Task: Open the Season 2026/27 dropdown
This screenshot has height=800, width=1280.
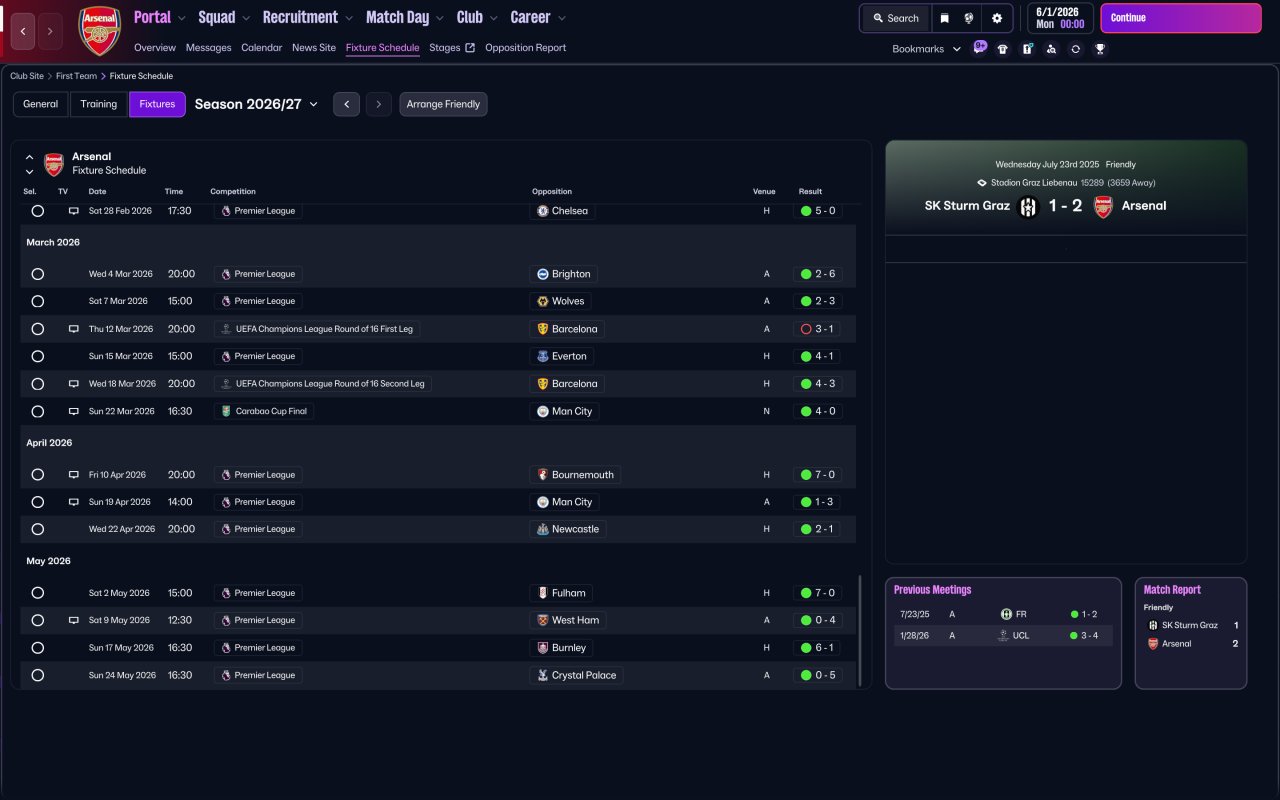Action: pos(256,104)
